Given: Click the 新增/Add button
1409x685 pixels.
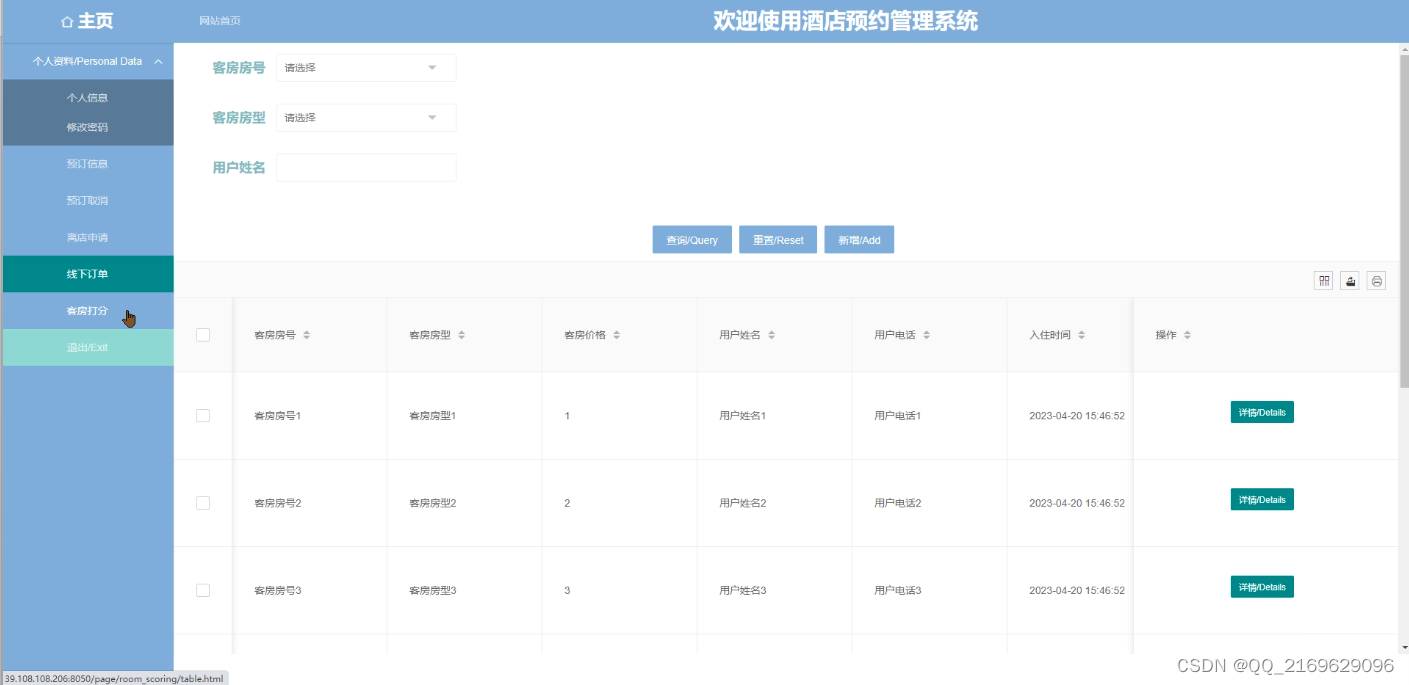Looking at the screenshot, I should tap(859, 240).
